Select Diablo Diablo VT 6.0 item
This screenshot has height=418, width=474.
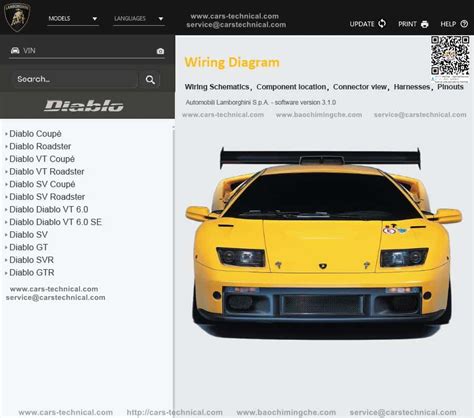coord(49,209)
